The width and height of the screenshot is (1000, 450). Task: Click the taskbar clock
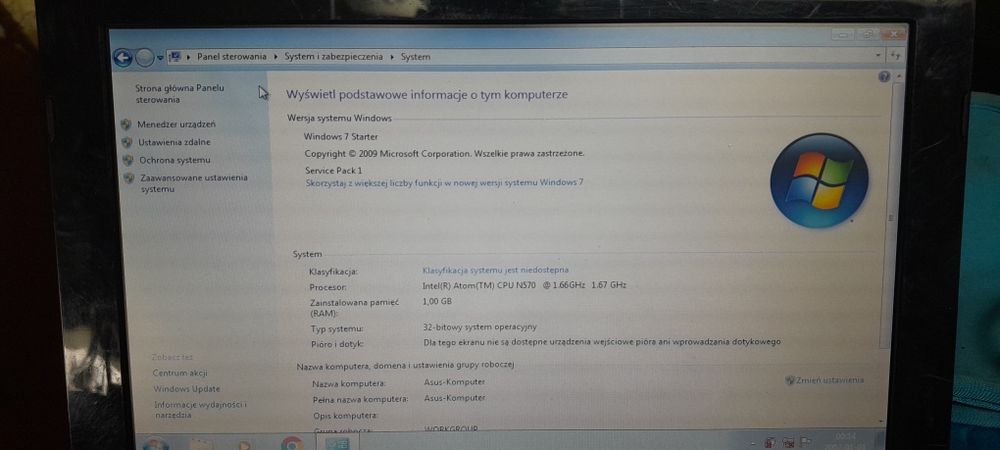tap(847, 439)
